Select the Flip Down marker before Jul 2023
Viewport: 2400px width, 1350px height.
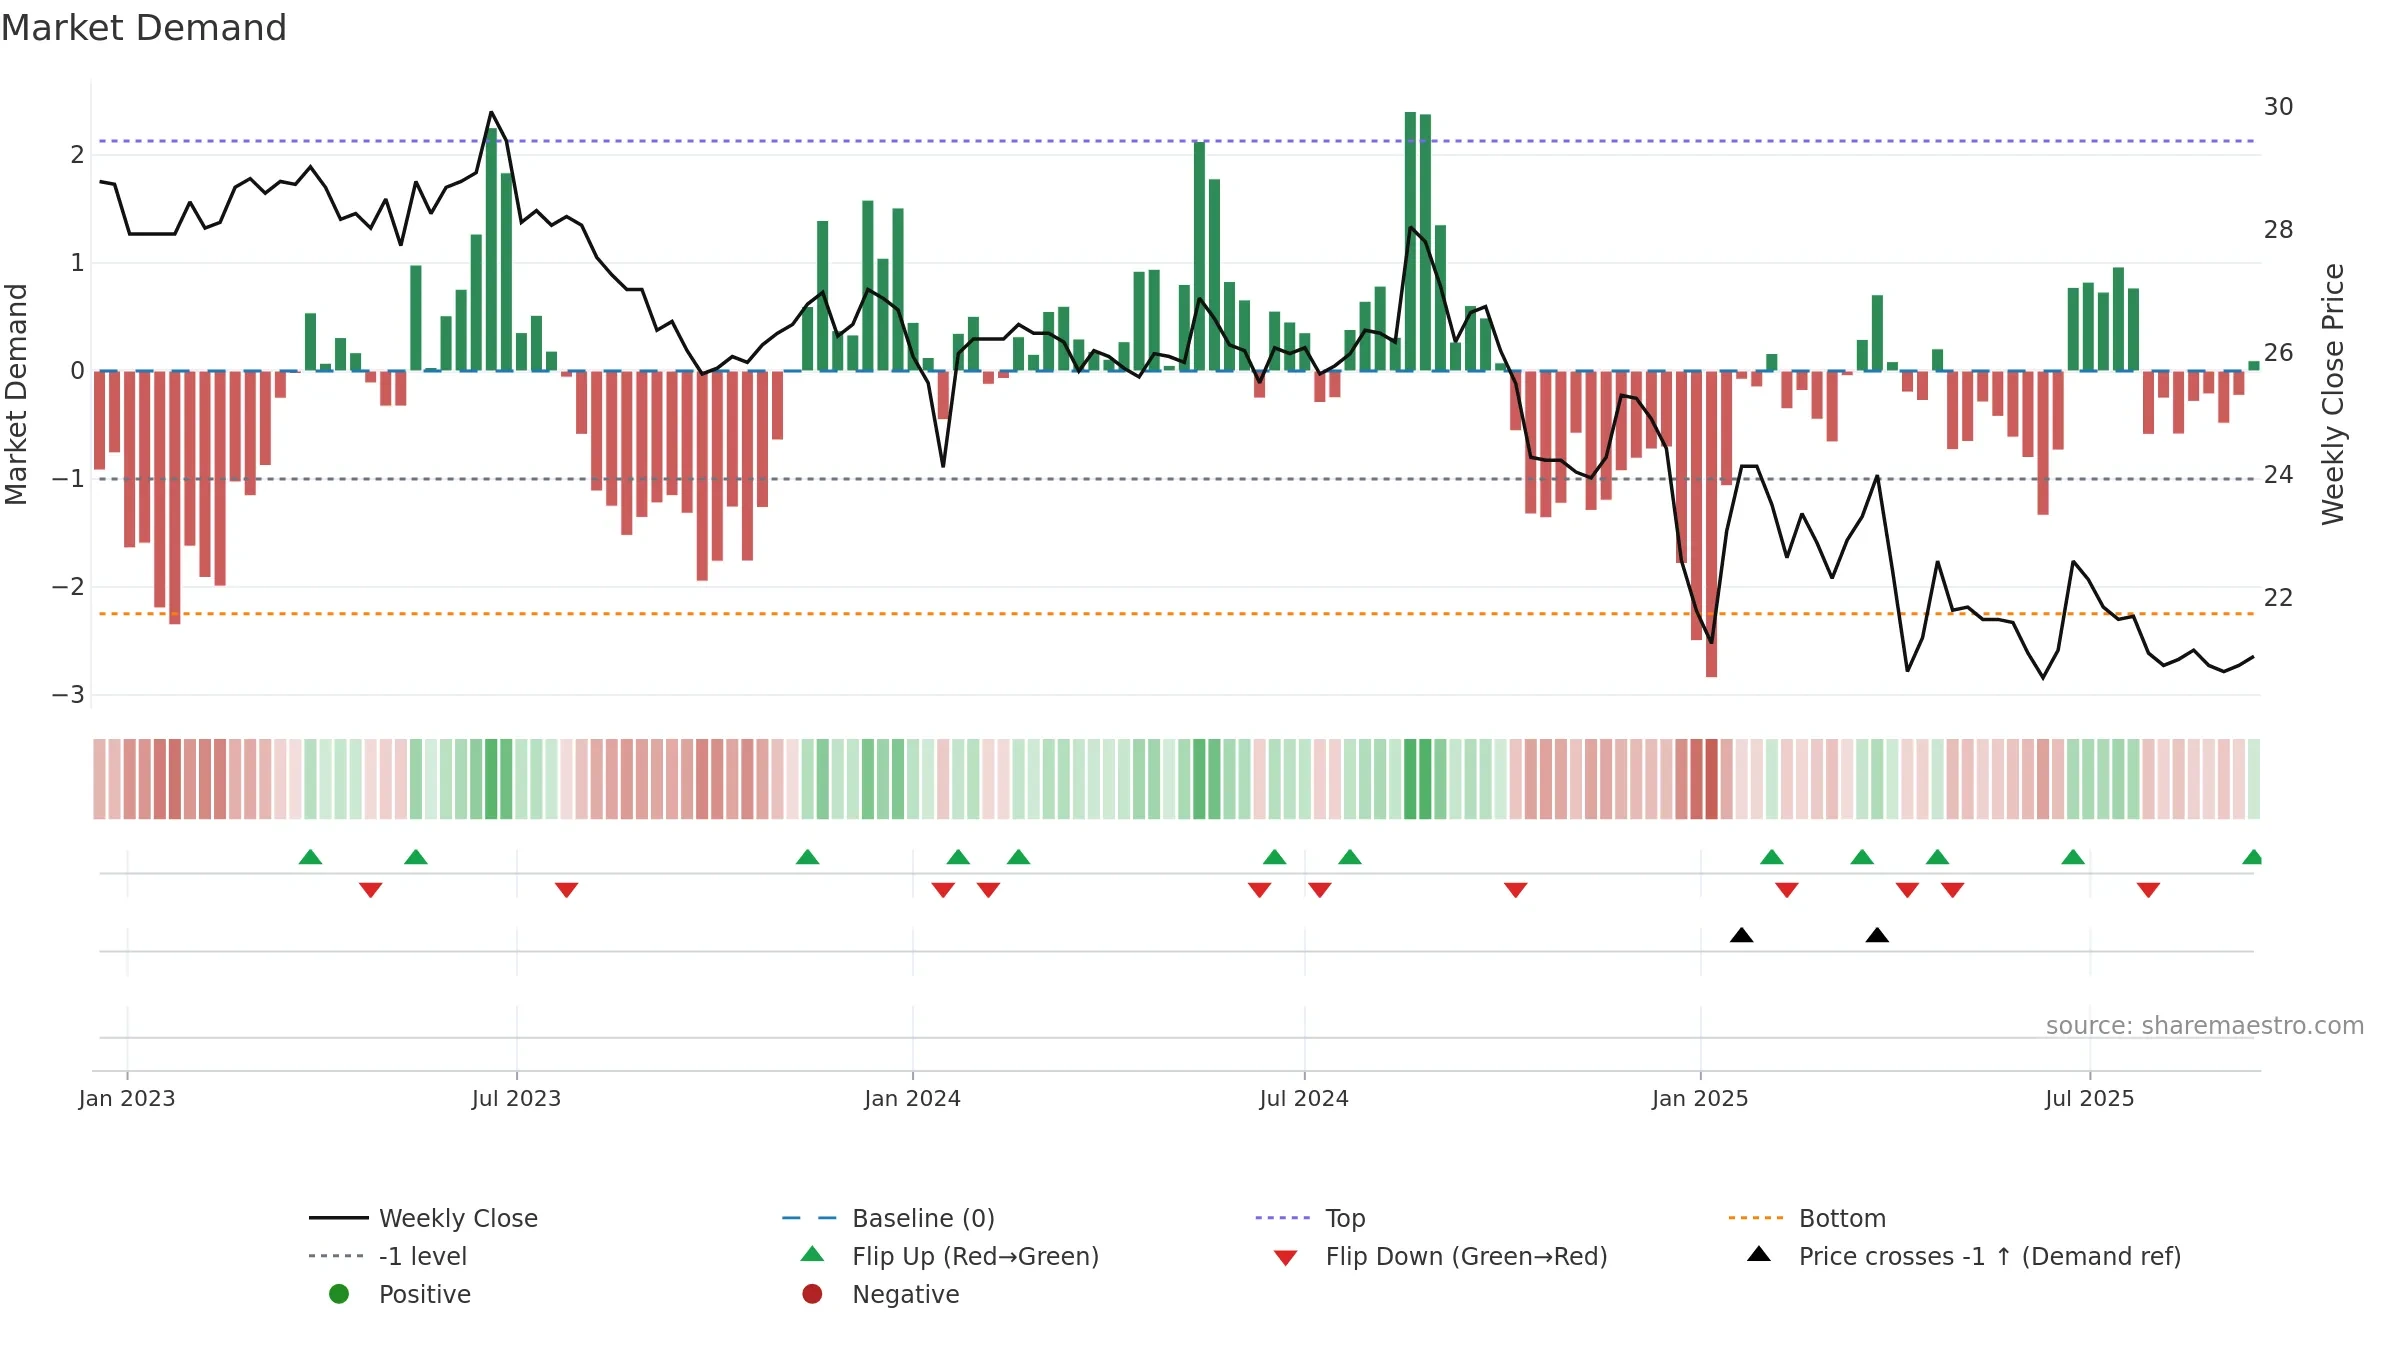pos(370,890)
